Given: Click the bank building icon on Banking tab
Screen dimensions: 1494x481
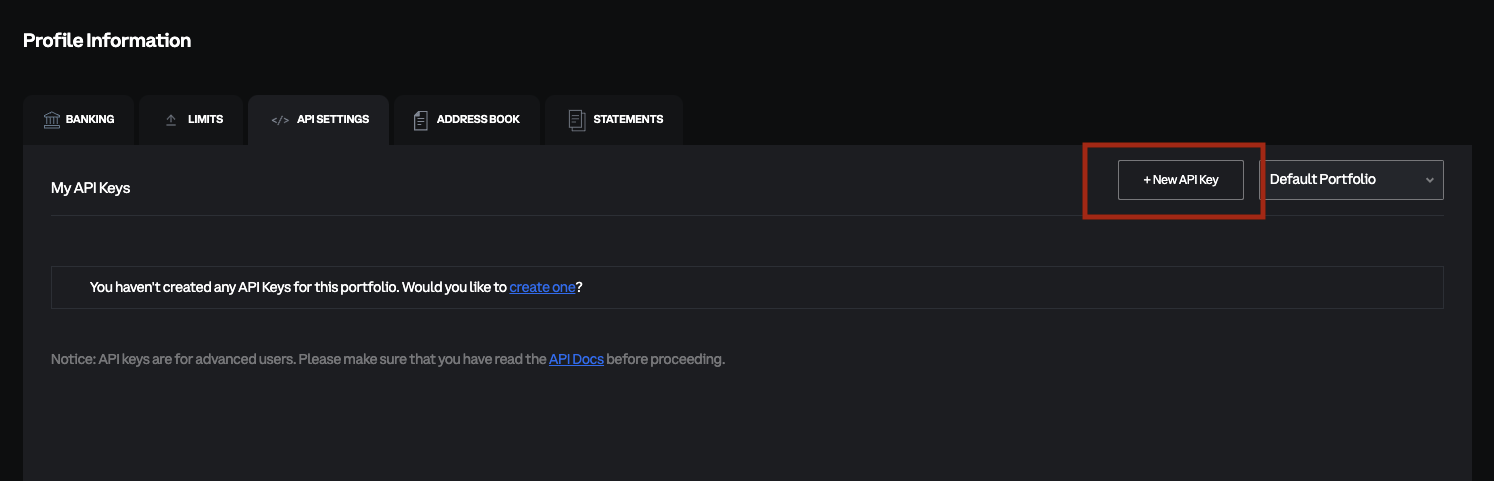Looking at the screenshot, I should click(x=52, y=120).
